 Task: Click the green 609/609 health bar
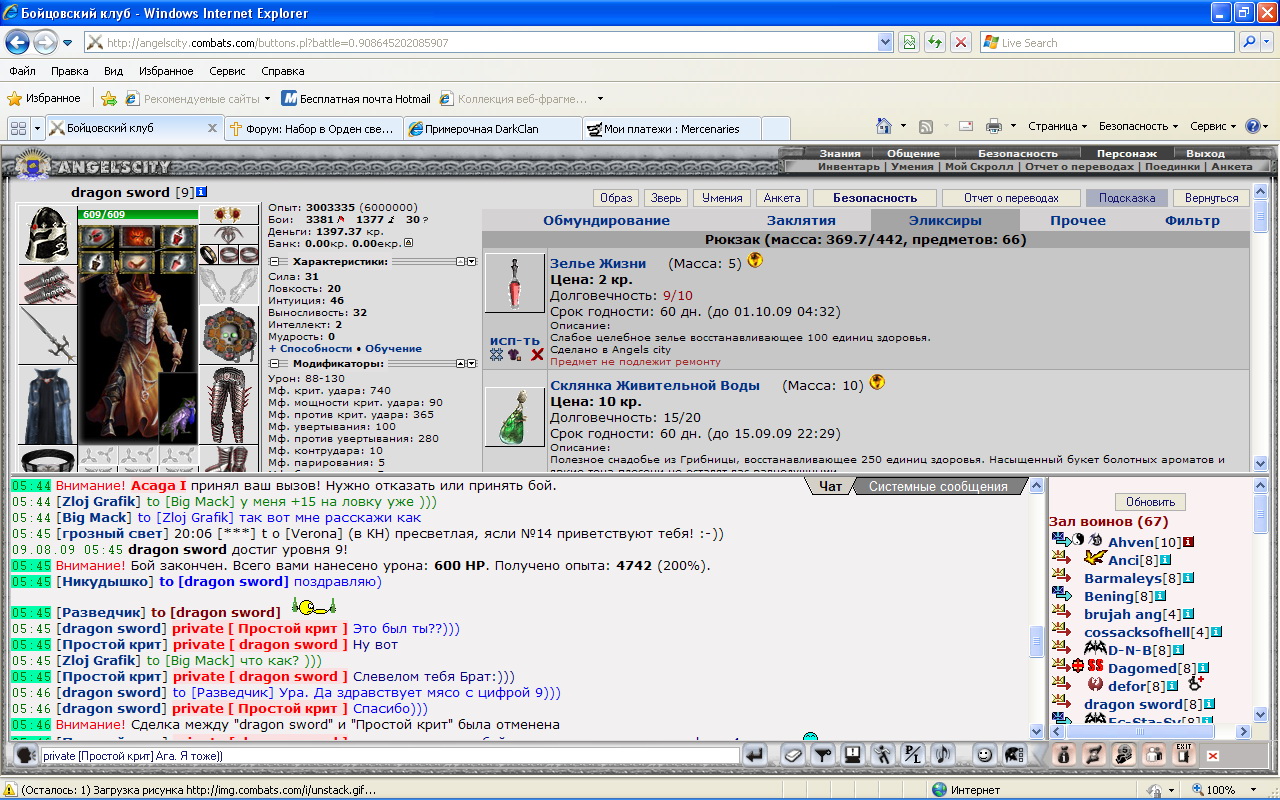[x=139, y=215]
